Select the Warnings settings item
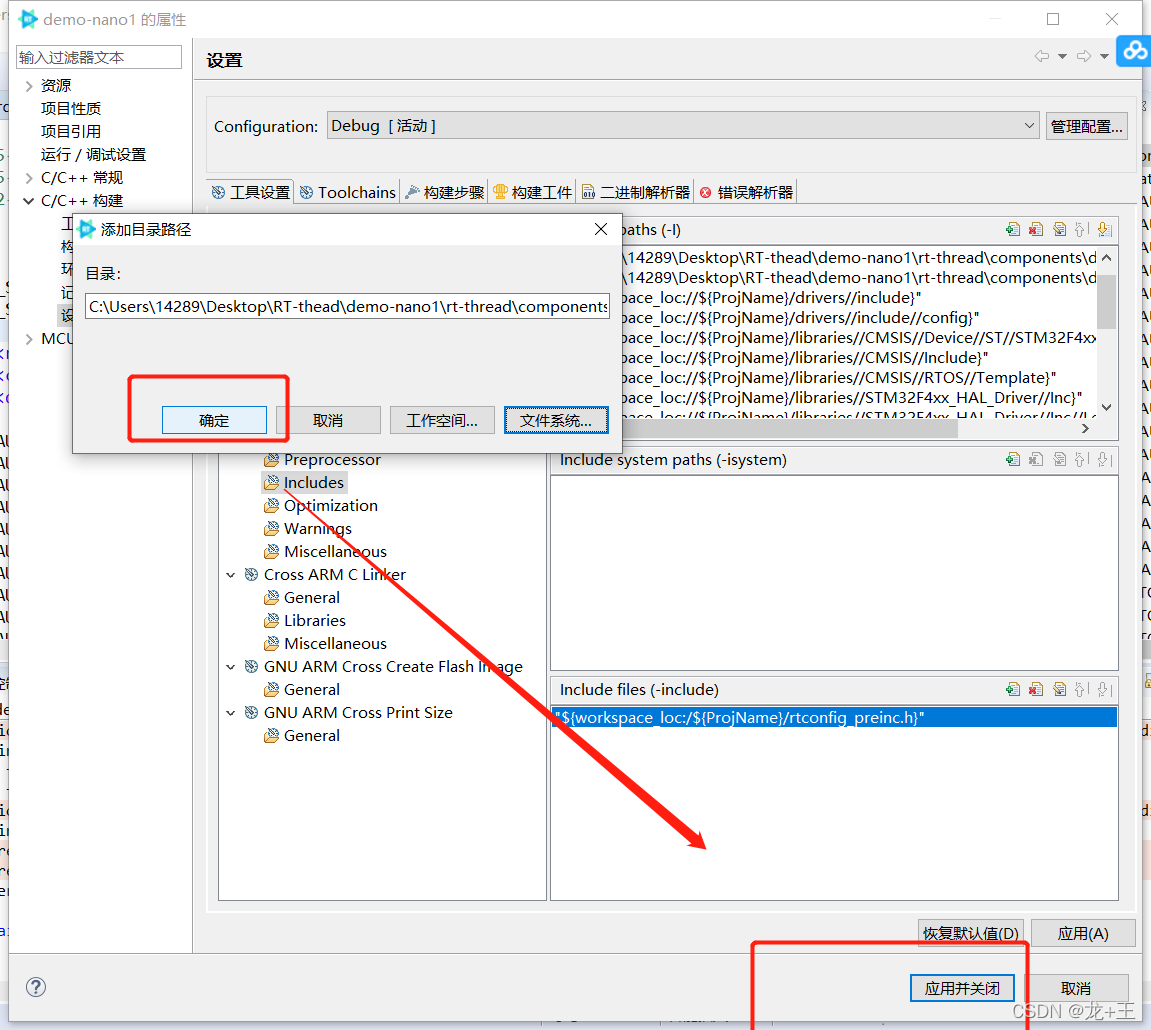This screenshot has width=1151, height=1030. pyautogui.click(x=308, y=529)
